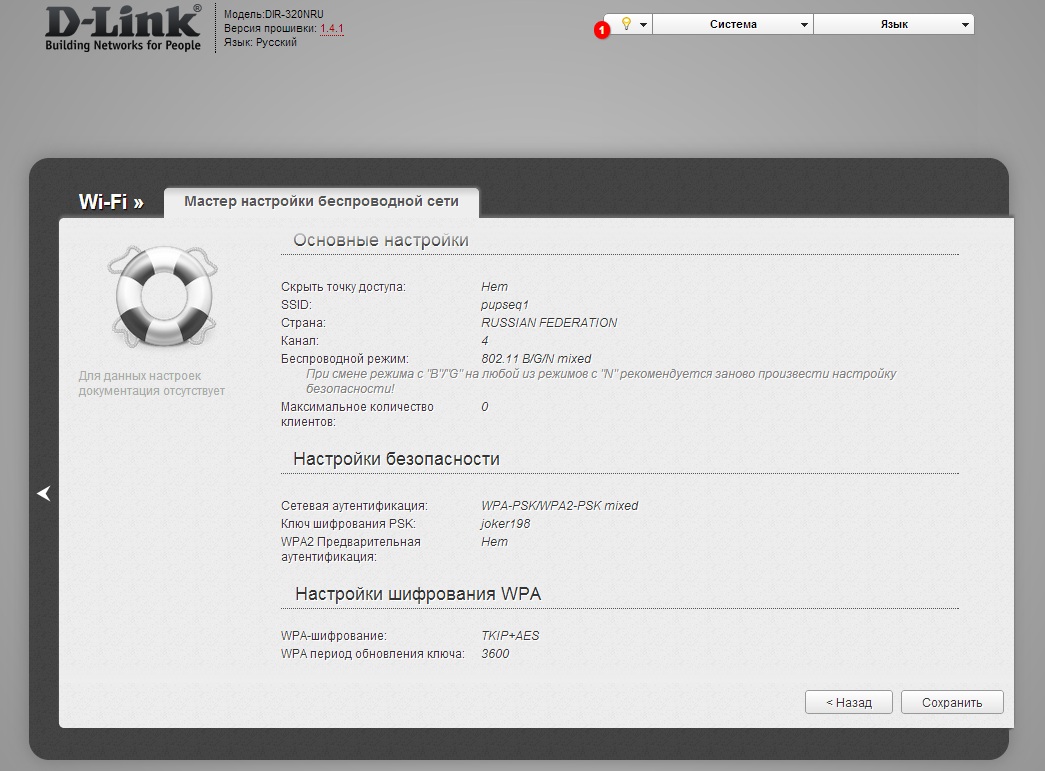Click the Основные настройки section heading

[x=380, y=240]
